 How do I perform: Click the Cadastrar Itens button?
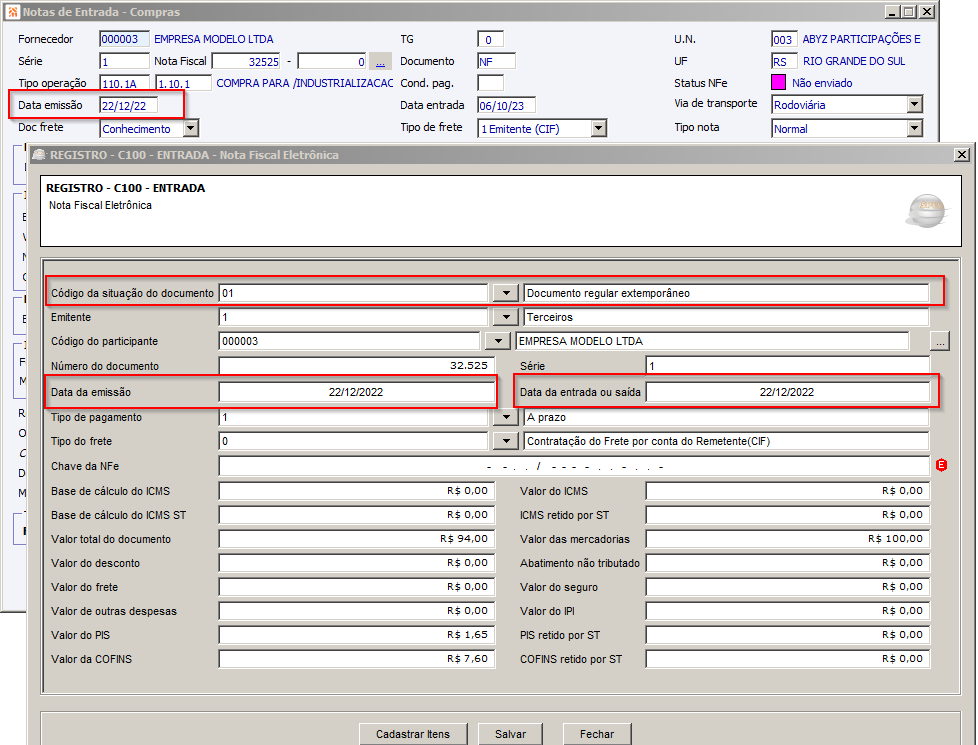(413, 734)
